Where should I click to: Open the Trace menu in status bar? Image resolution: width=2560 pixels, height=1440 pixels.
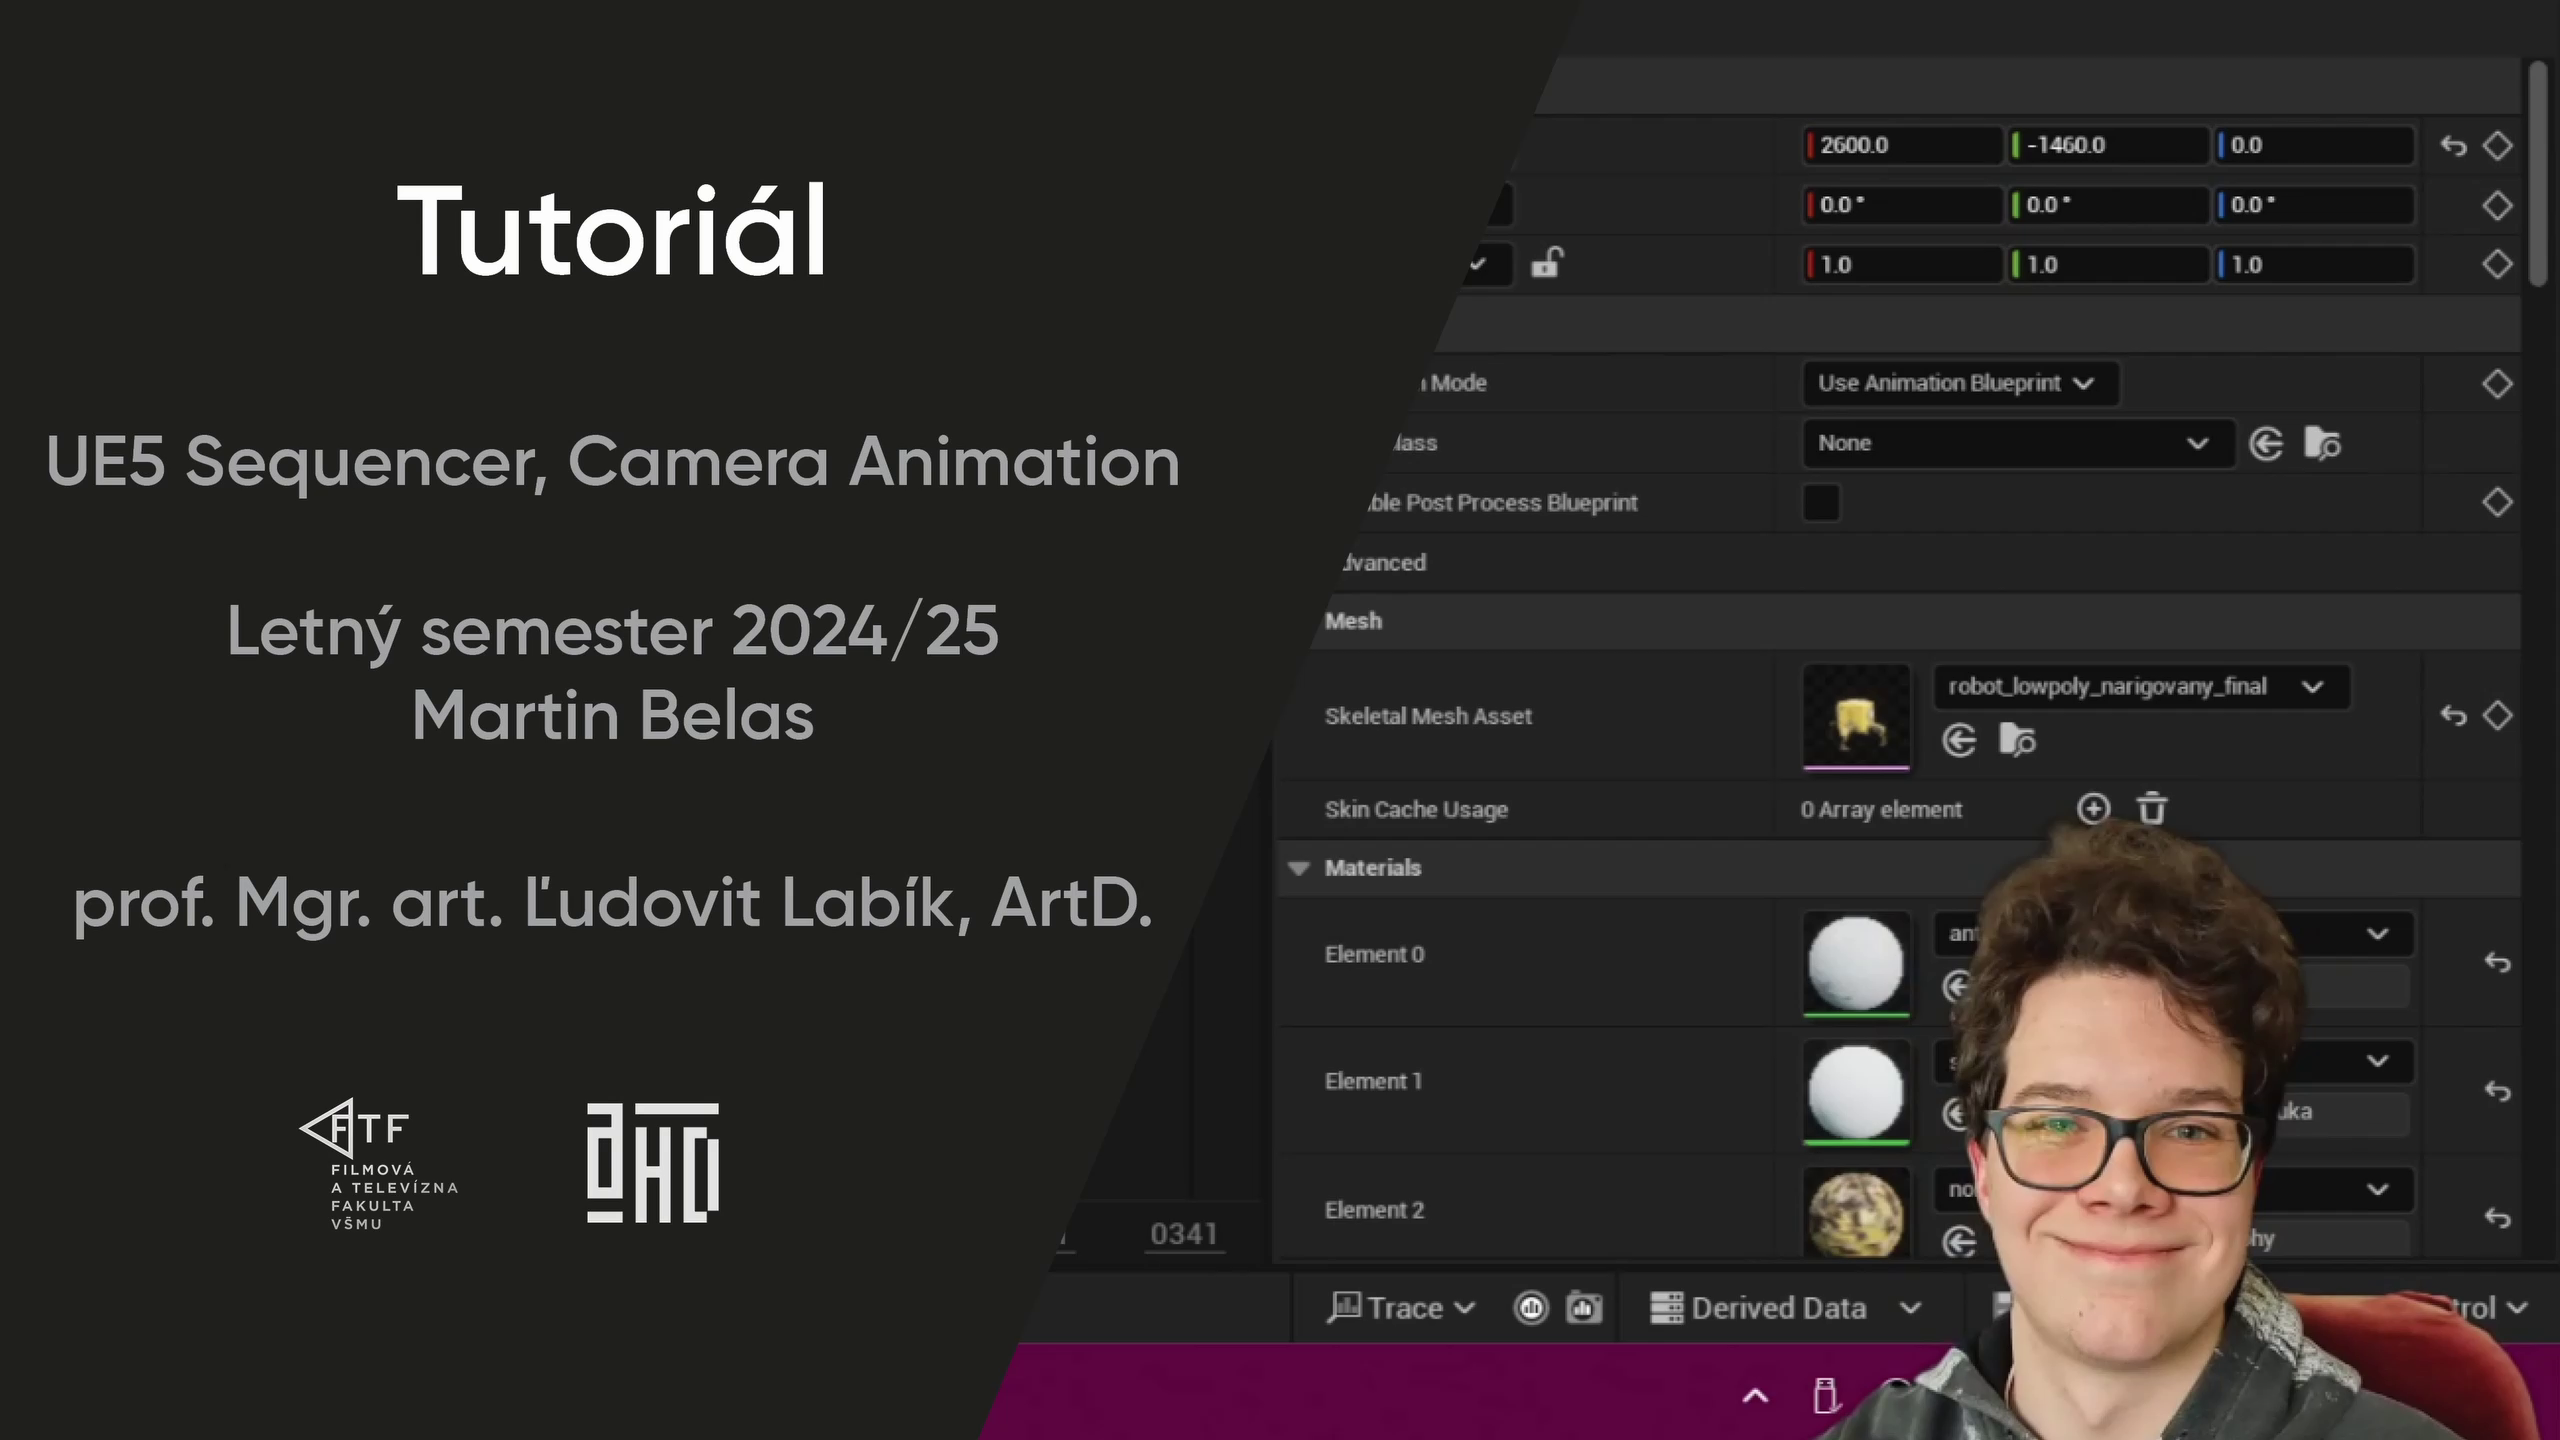coord(1401,1308)
